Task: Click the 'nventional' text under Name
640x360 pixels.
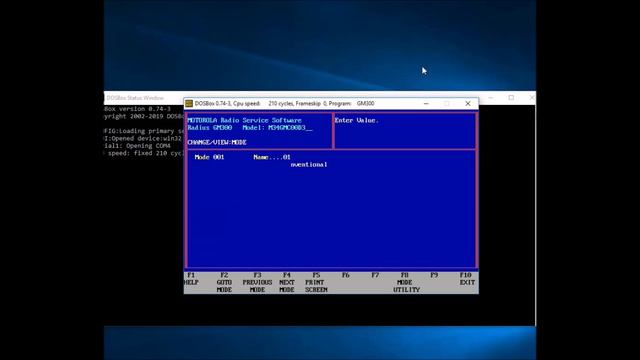Action: point(309,164)
